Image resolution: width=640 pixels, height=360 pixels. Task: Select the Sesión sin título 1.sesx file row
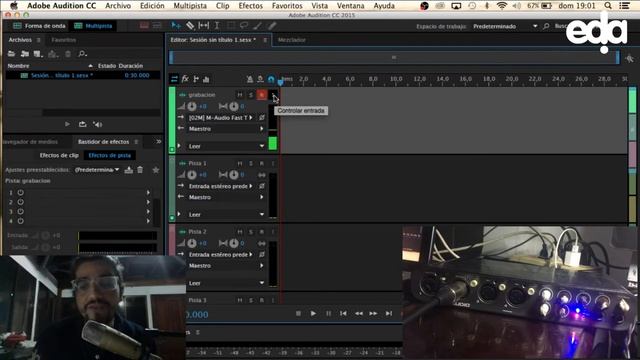click(82, 76)
